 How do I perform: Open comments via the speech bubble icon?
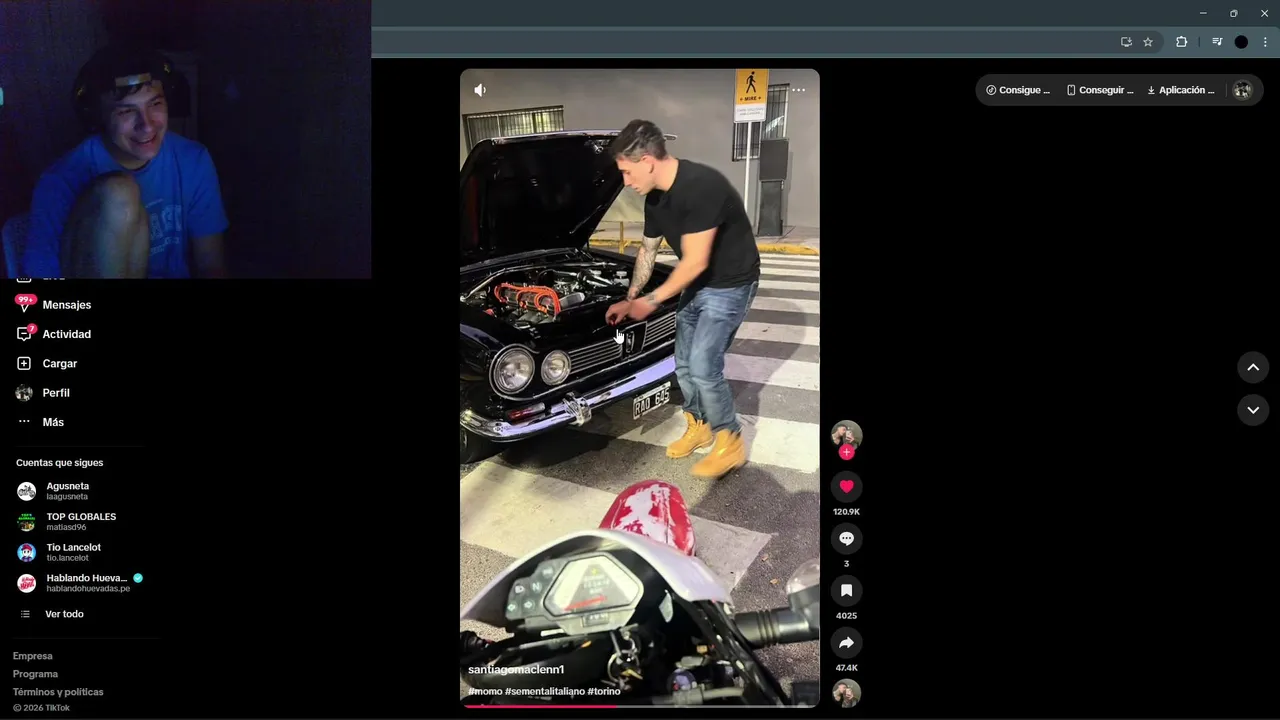pyautogui.click(x=846, y=538)
